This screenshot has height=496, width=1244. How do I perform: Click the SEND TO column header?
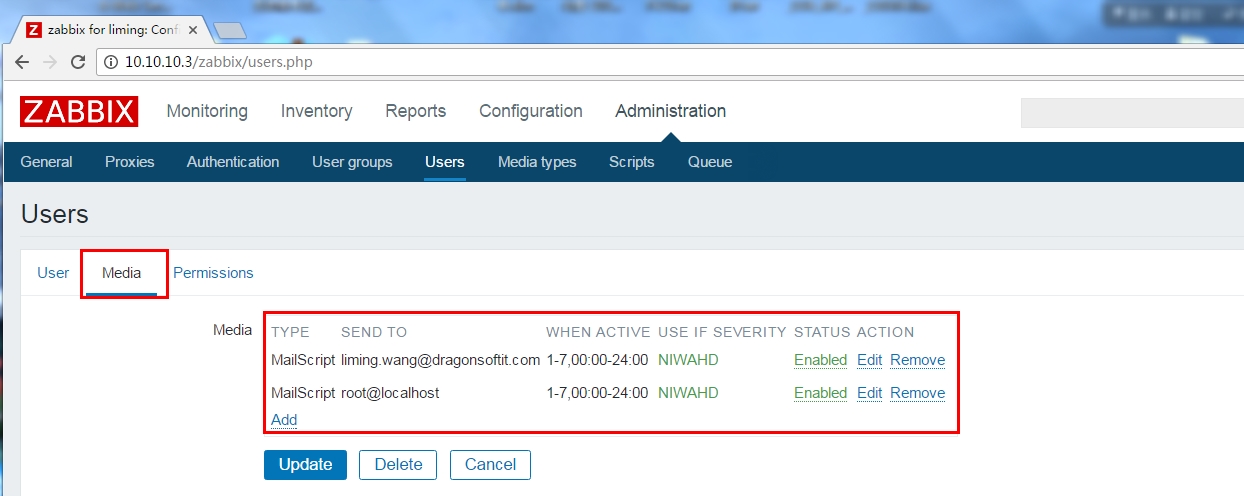[x=374, y=332]
